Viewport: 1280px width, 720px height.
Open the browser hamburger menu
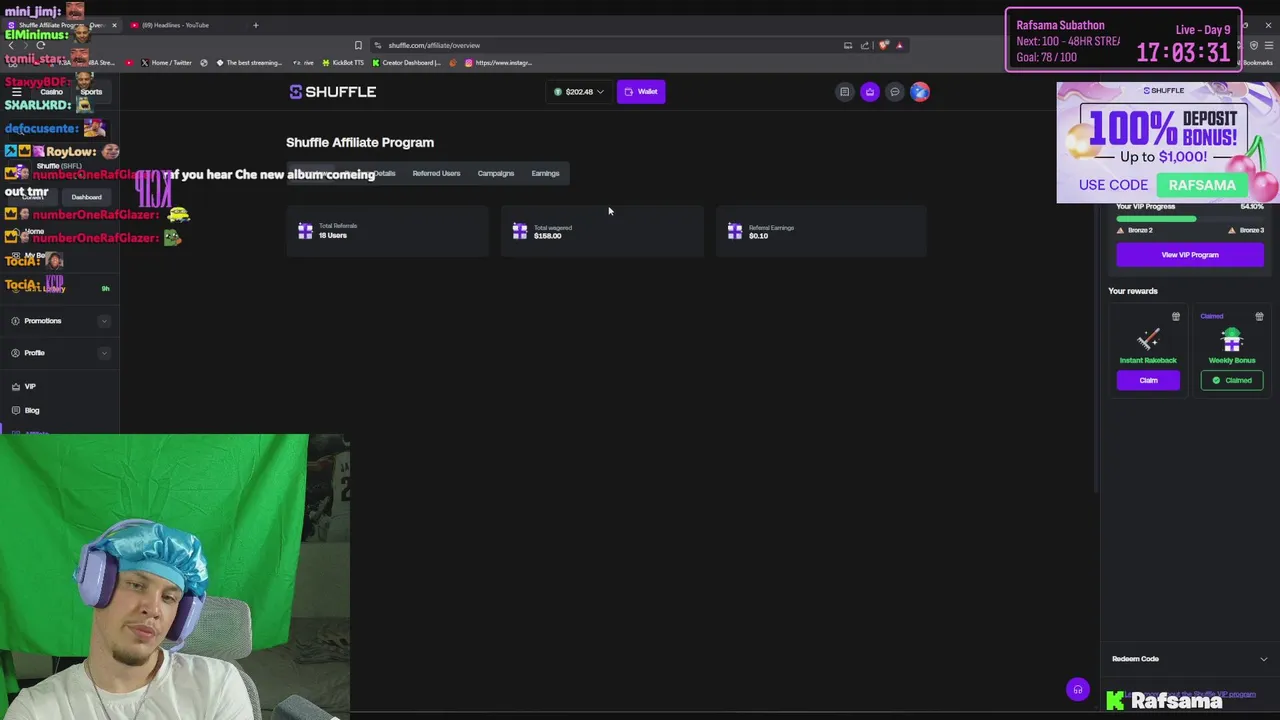tap(1269, 45)
